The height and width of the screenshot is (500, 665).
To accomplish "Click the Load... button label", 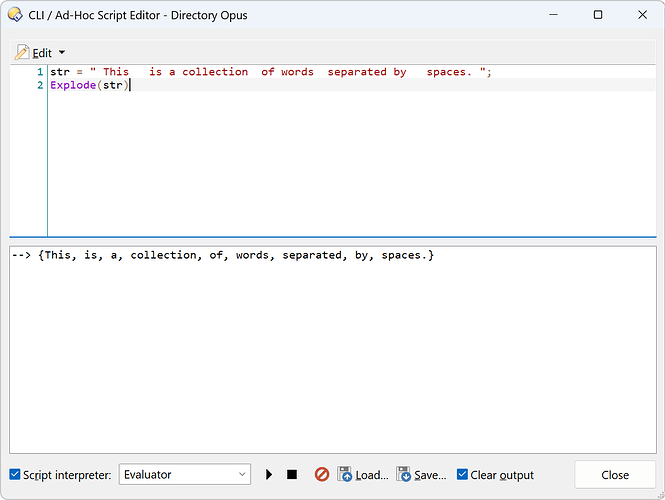I will tap(371, 475).
